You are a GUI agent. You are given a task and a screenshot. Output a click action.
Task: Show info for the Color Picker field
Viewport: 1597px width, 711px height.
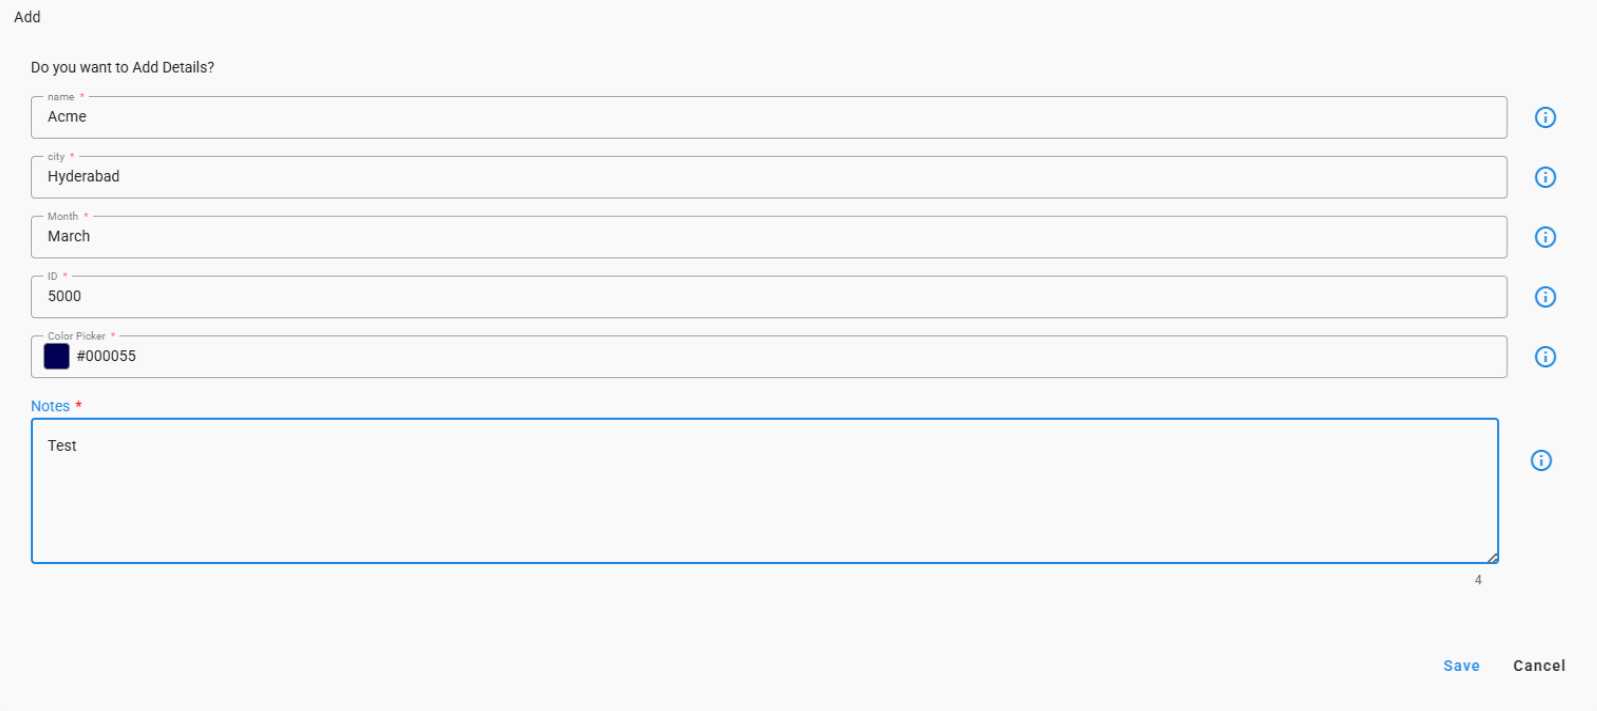click(x=1545, y=357)
